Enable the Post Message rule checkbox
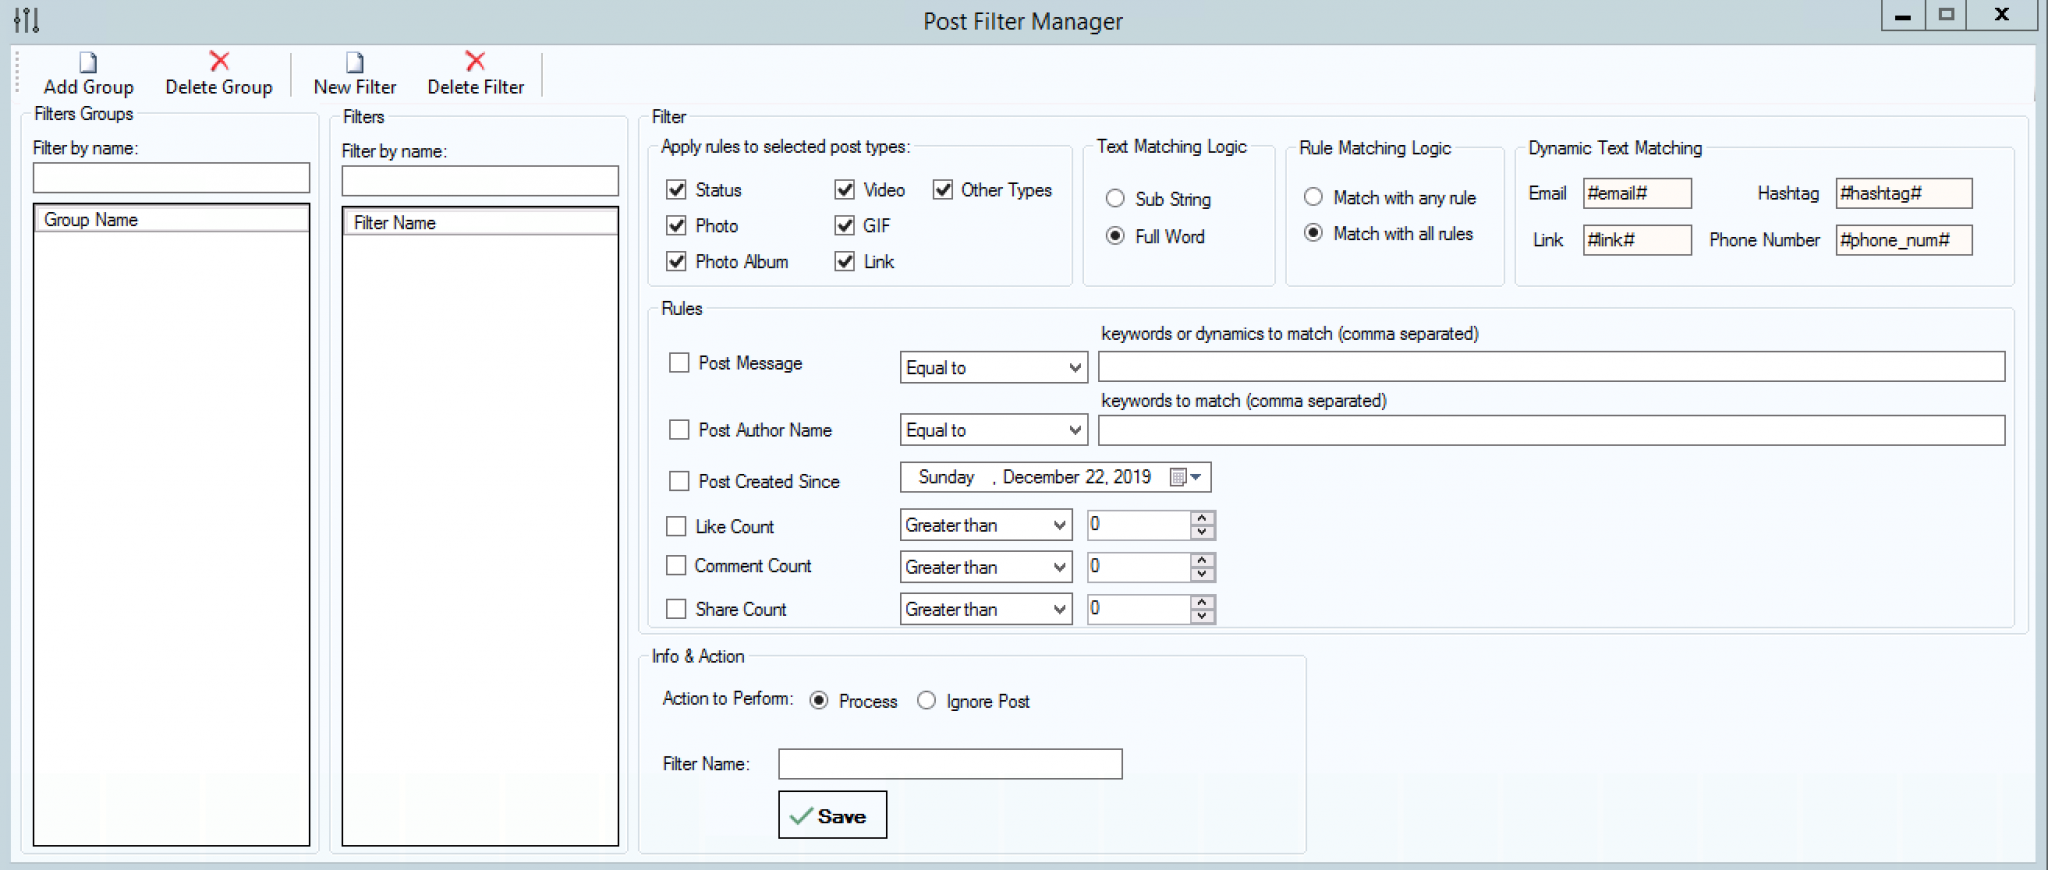2048x870 pixels. [x=679, y=363]
